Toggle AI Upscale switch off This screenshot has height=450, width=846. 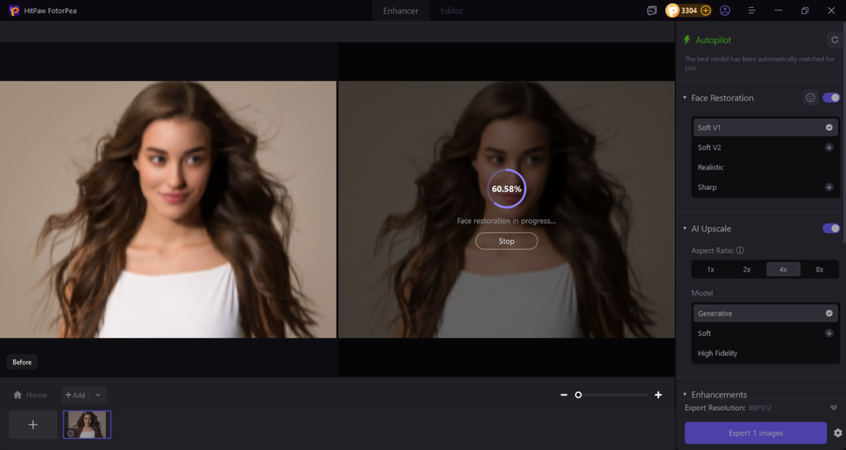[831, 228]
